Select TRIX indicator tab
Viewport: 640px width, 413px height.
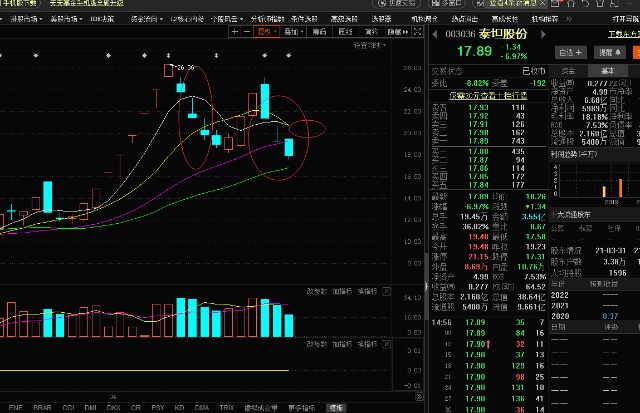(x=227, y=408)
